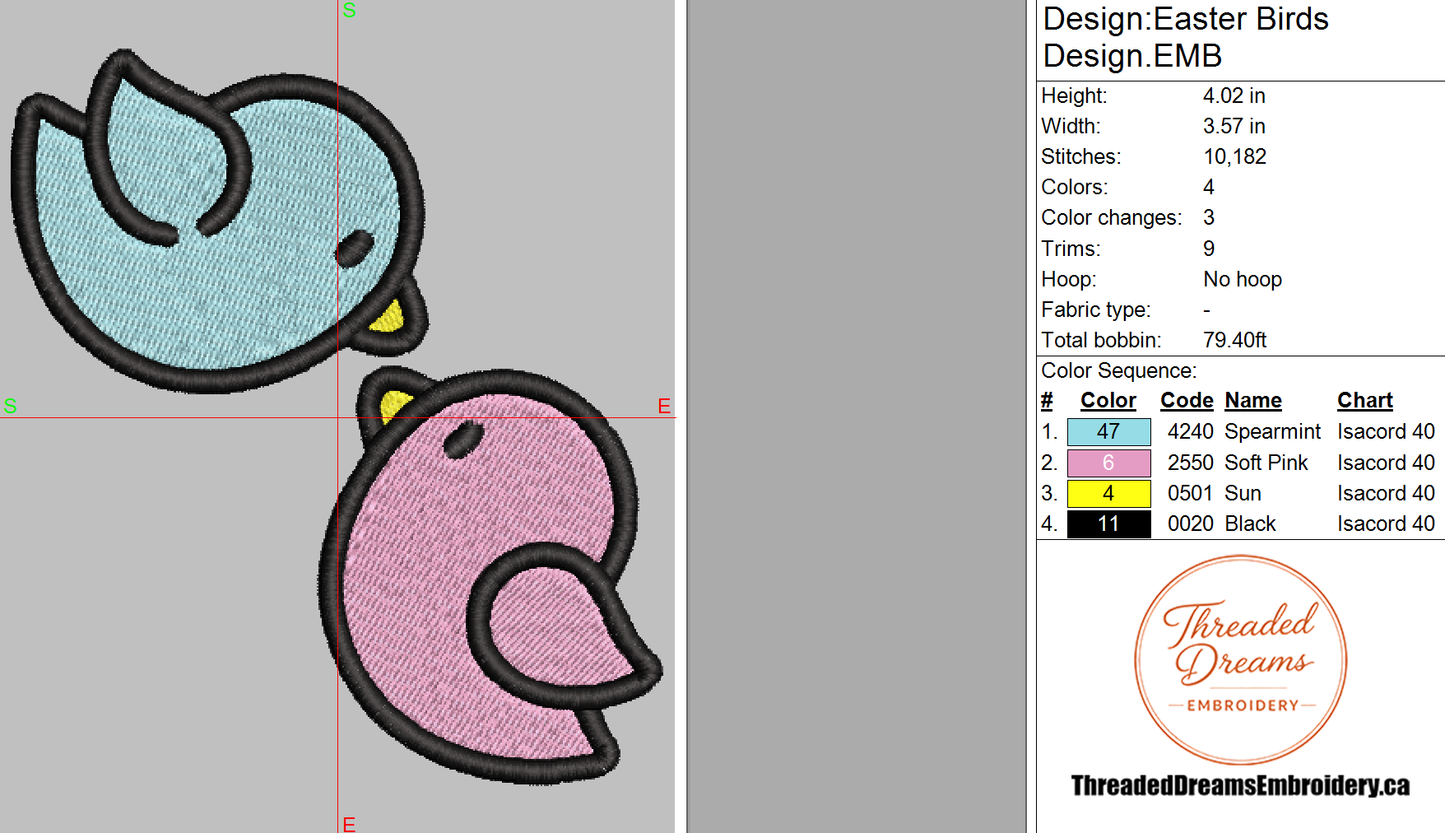
Task: Click the 'Code' column header
Action: (1187, 401)
